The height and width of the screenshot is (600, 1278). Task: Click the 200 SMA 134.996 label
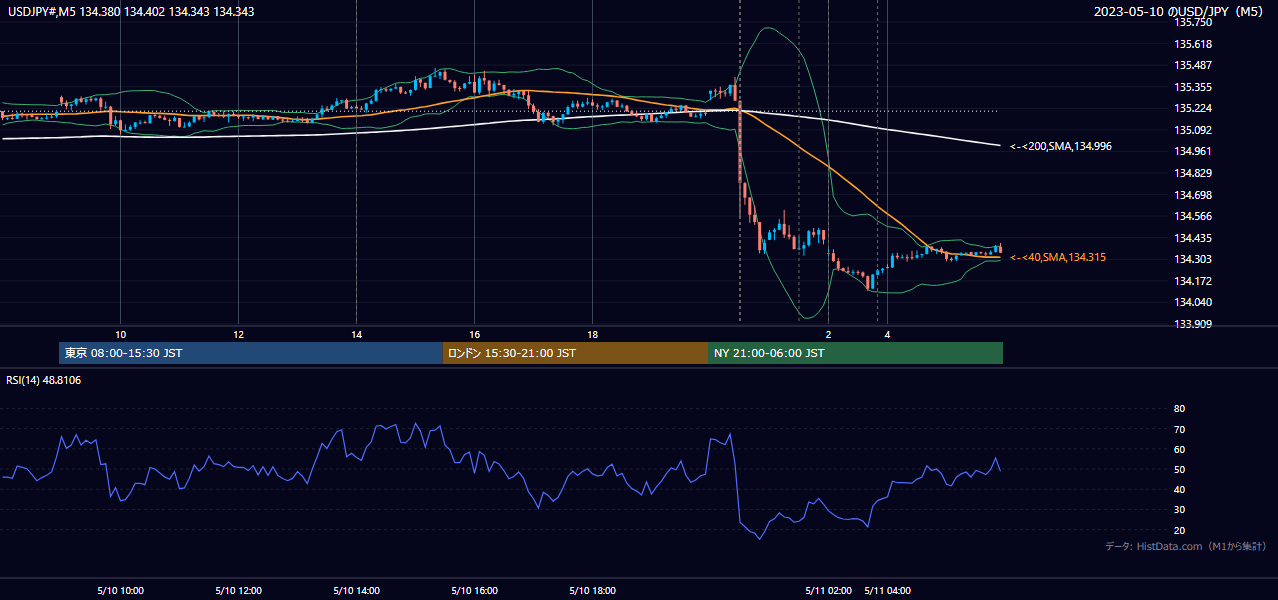coord(1061,147)
